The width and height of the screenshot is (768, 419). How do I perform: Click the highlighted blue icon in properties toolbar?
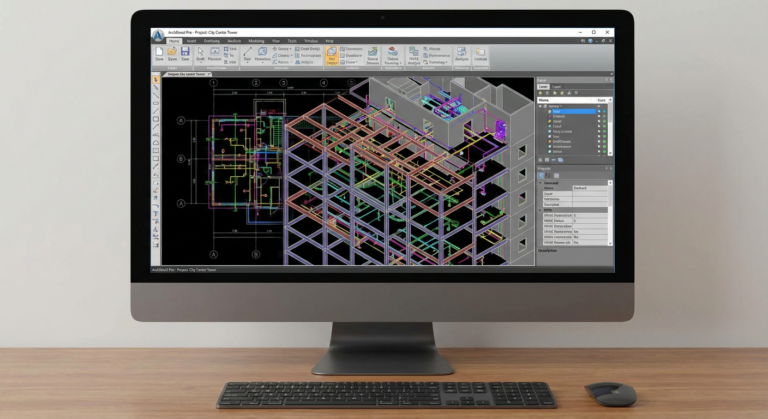(x=541, y=175)
